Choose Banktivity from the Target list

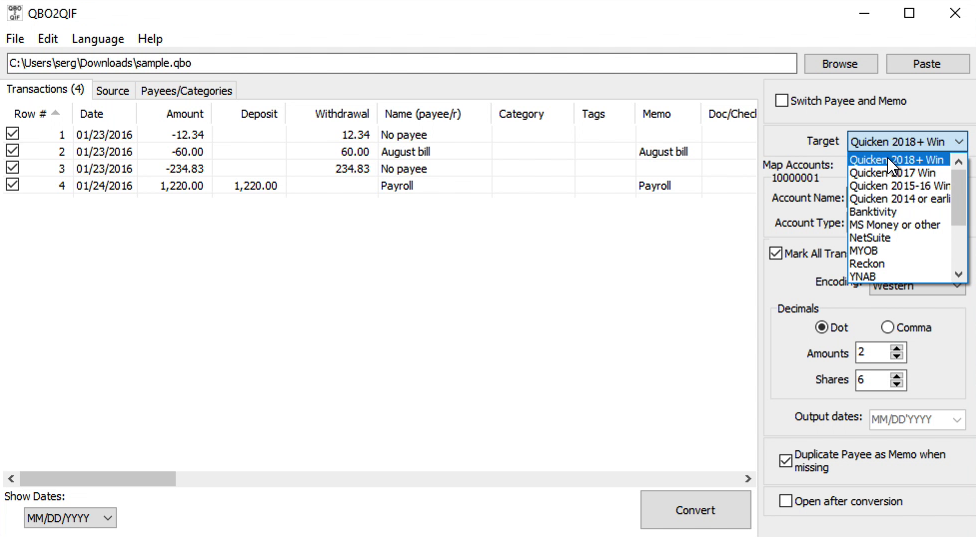[899, 212]
